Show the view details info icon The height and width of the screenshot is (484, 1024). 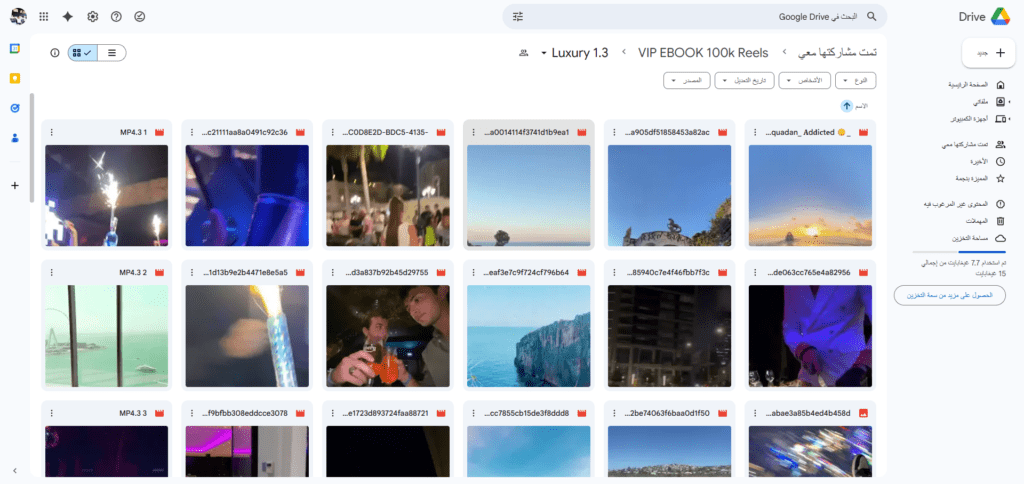[54, 53]
